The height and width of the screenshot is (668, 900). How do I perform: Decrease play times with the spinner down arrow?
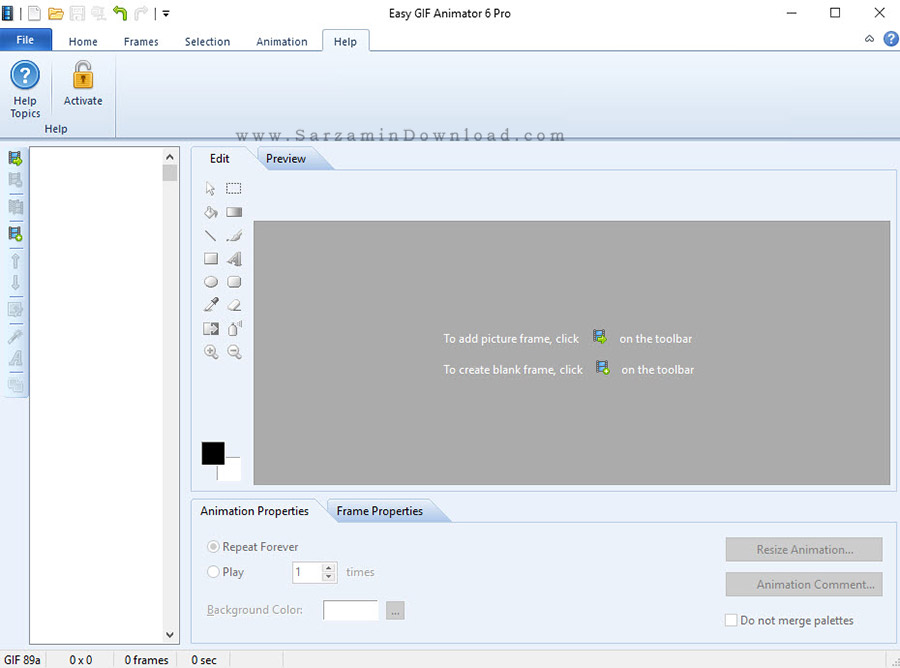click(x=329, y=577)
